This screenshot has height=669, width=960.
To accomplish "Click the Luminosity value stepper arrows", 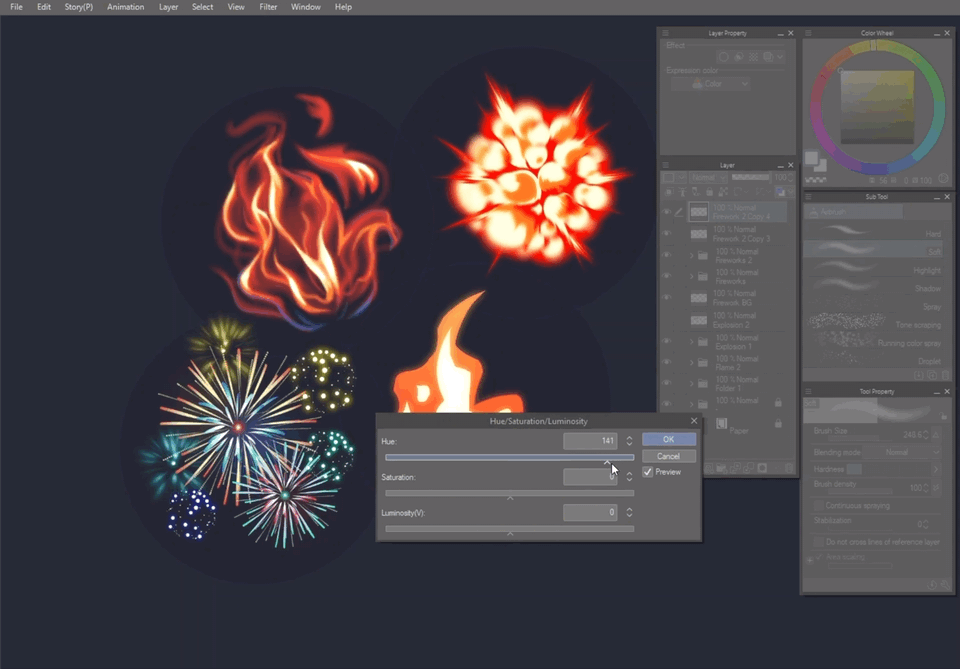I will 629,512.
